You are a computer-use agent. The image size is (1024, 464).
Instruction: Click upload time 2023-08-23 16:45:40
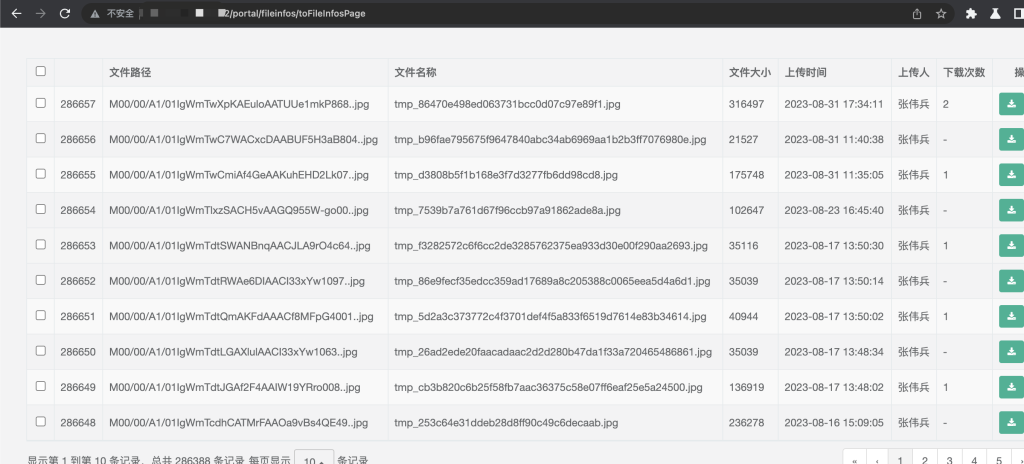pyautogui.click(x=834, y=210)
